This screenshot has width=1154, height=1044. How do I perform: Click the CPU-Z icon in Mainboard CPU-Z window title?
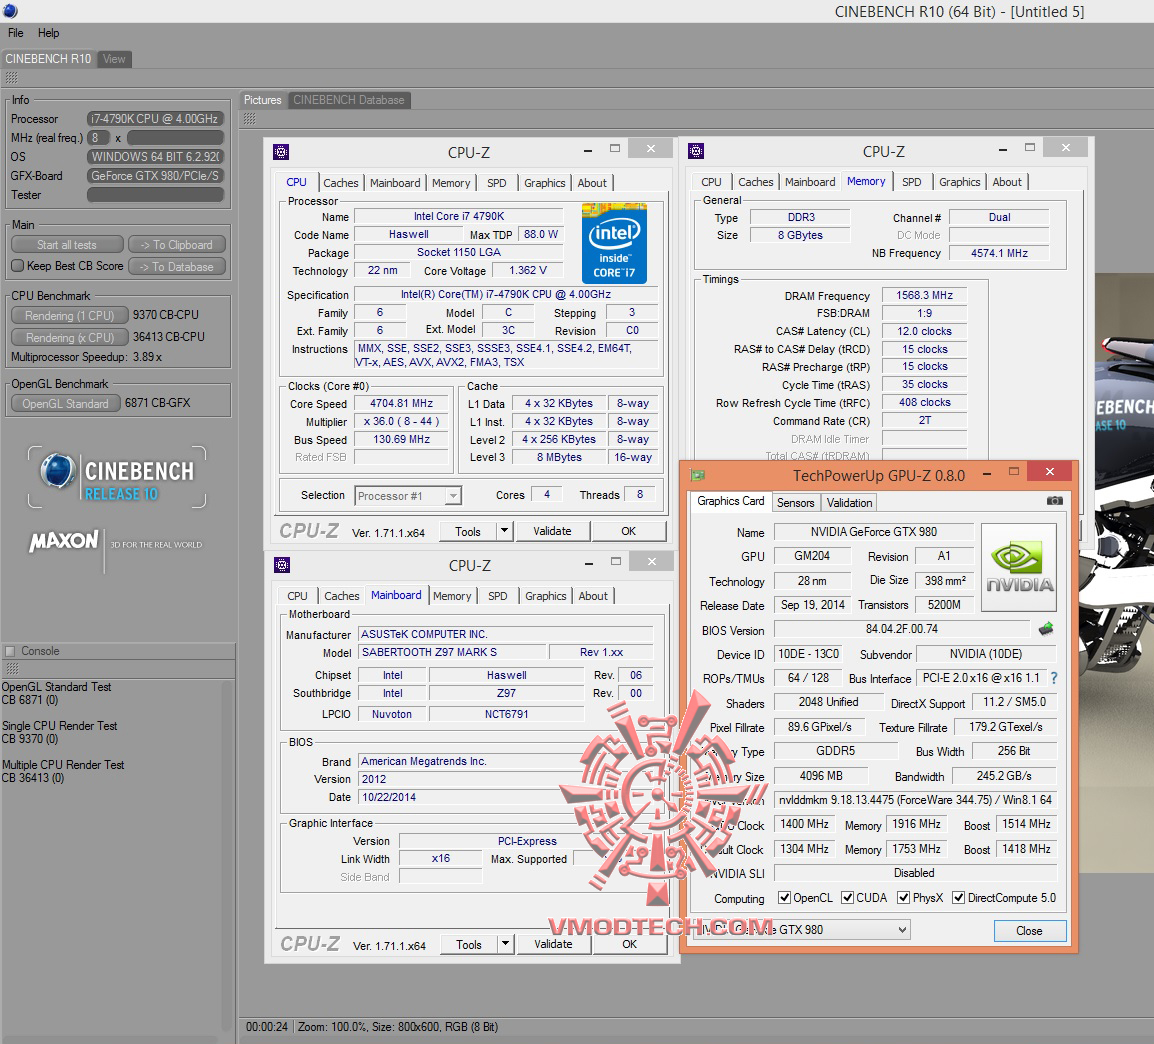pos(281,565)
